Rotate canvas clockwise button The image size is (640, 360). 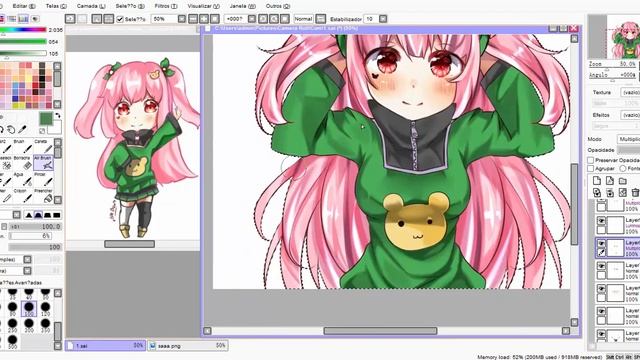point(274,19)
